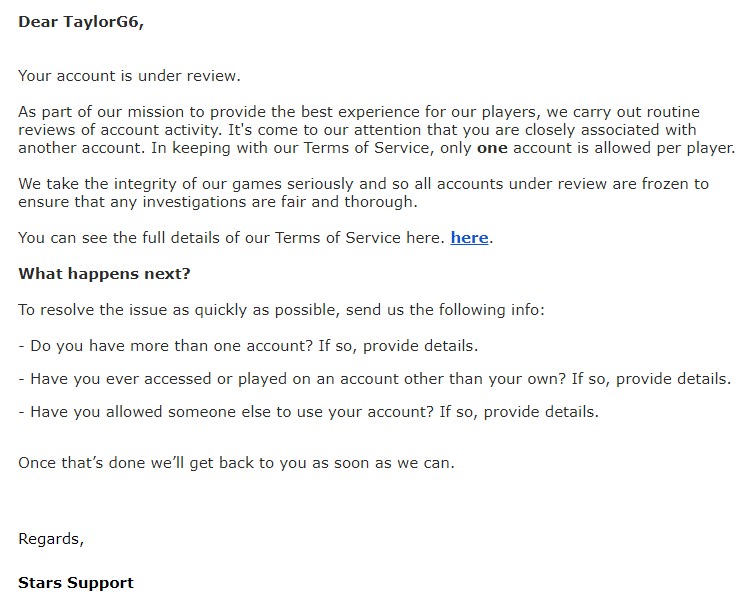Click "Your account is under review" line

129,76
